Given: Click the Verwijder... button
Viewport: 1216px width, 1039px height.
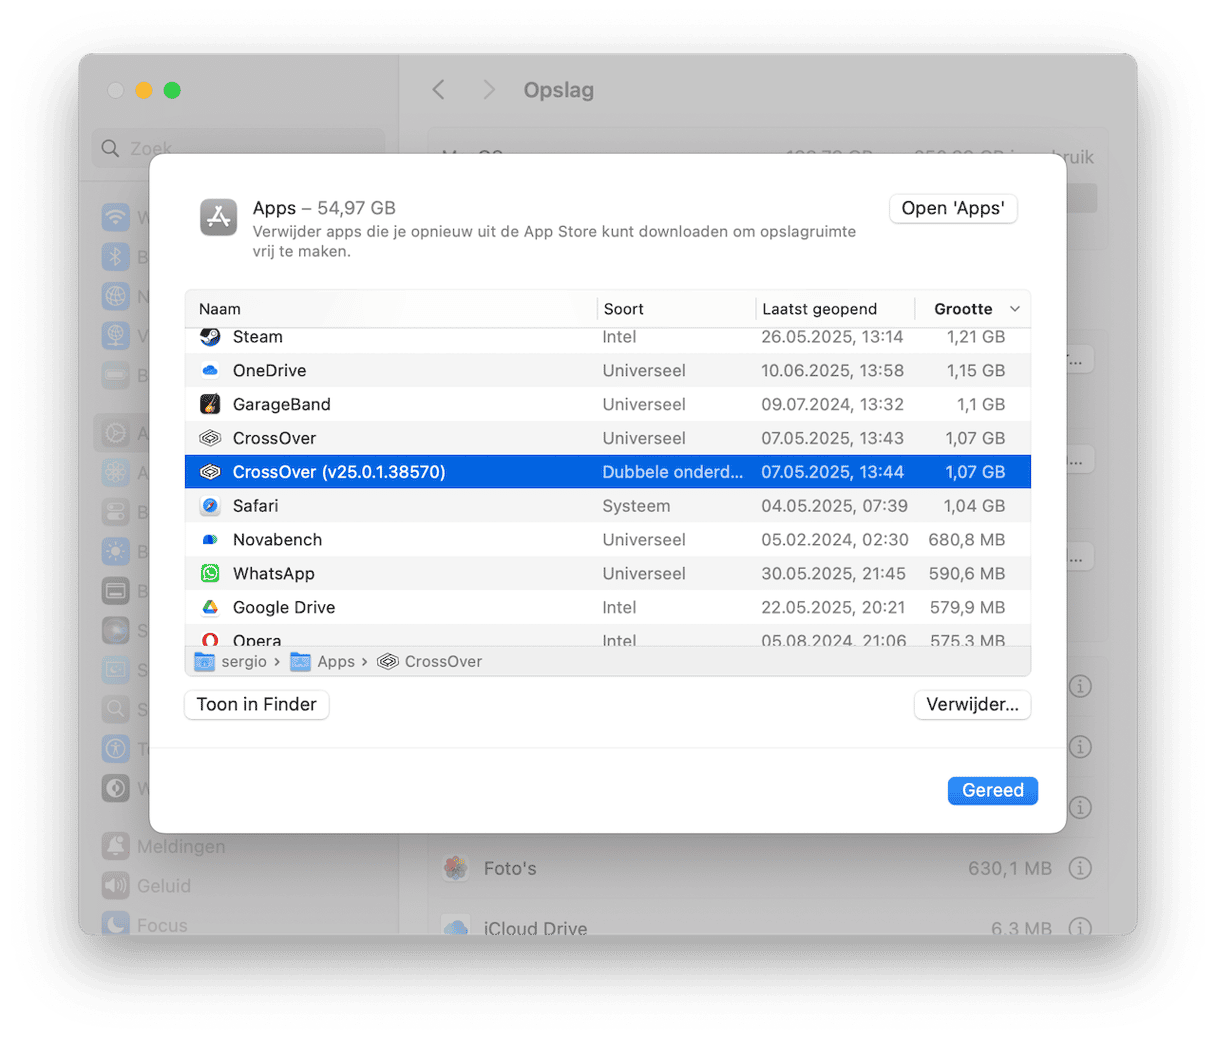Looking at the screenshot, I should pyautogui.click(x=972, y=705).
